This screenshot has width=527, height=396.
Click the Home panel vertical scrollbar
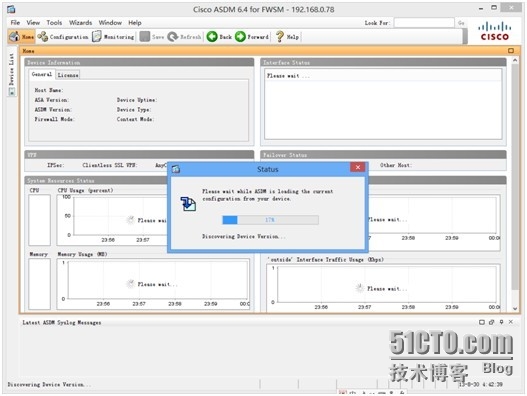click(x=515, y=176)
